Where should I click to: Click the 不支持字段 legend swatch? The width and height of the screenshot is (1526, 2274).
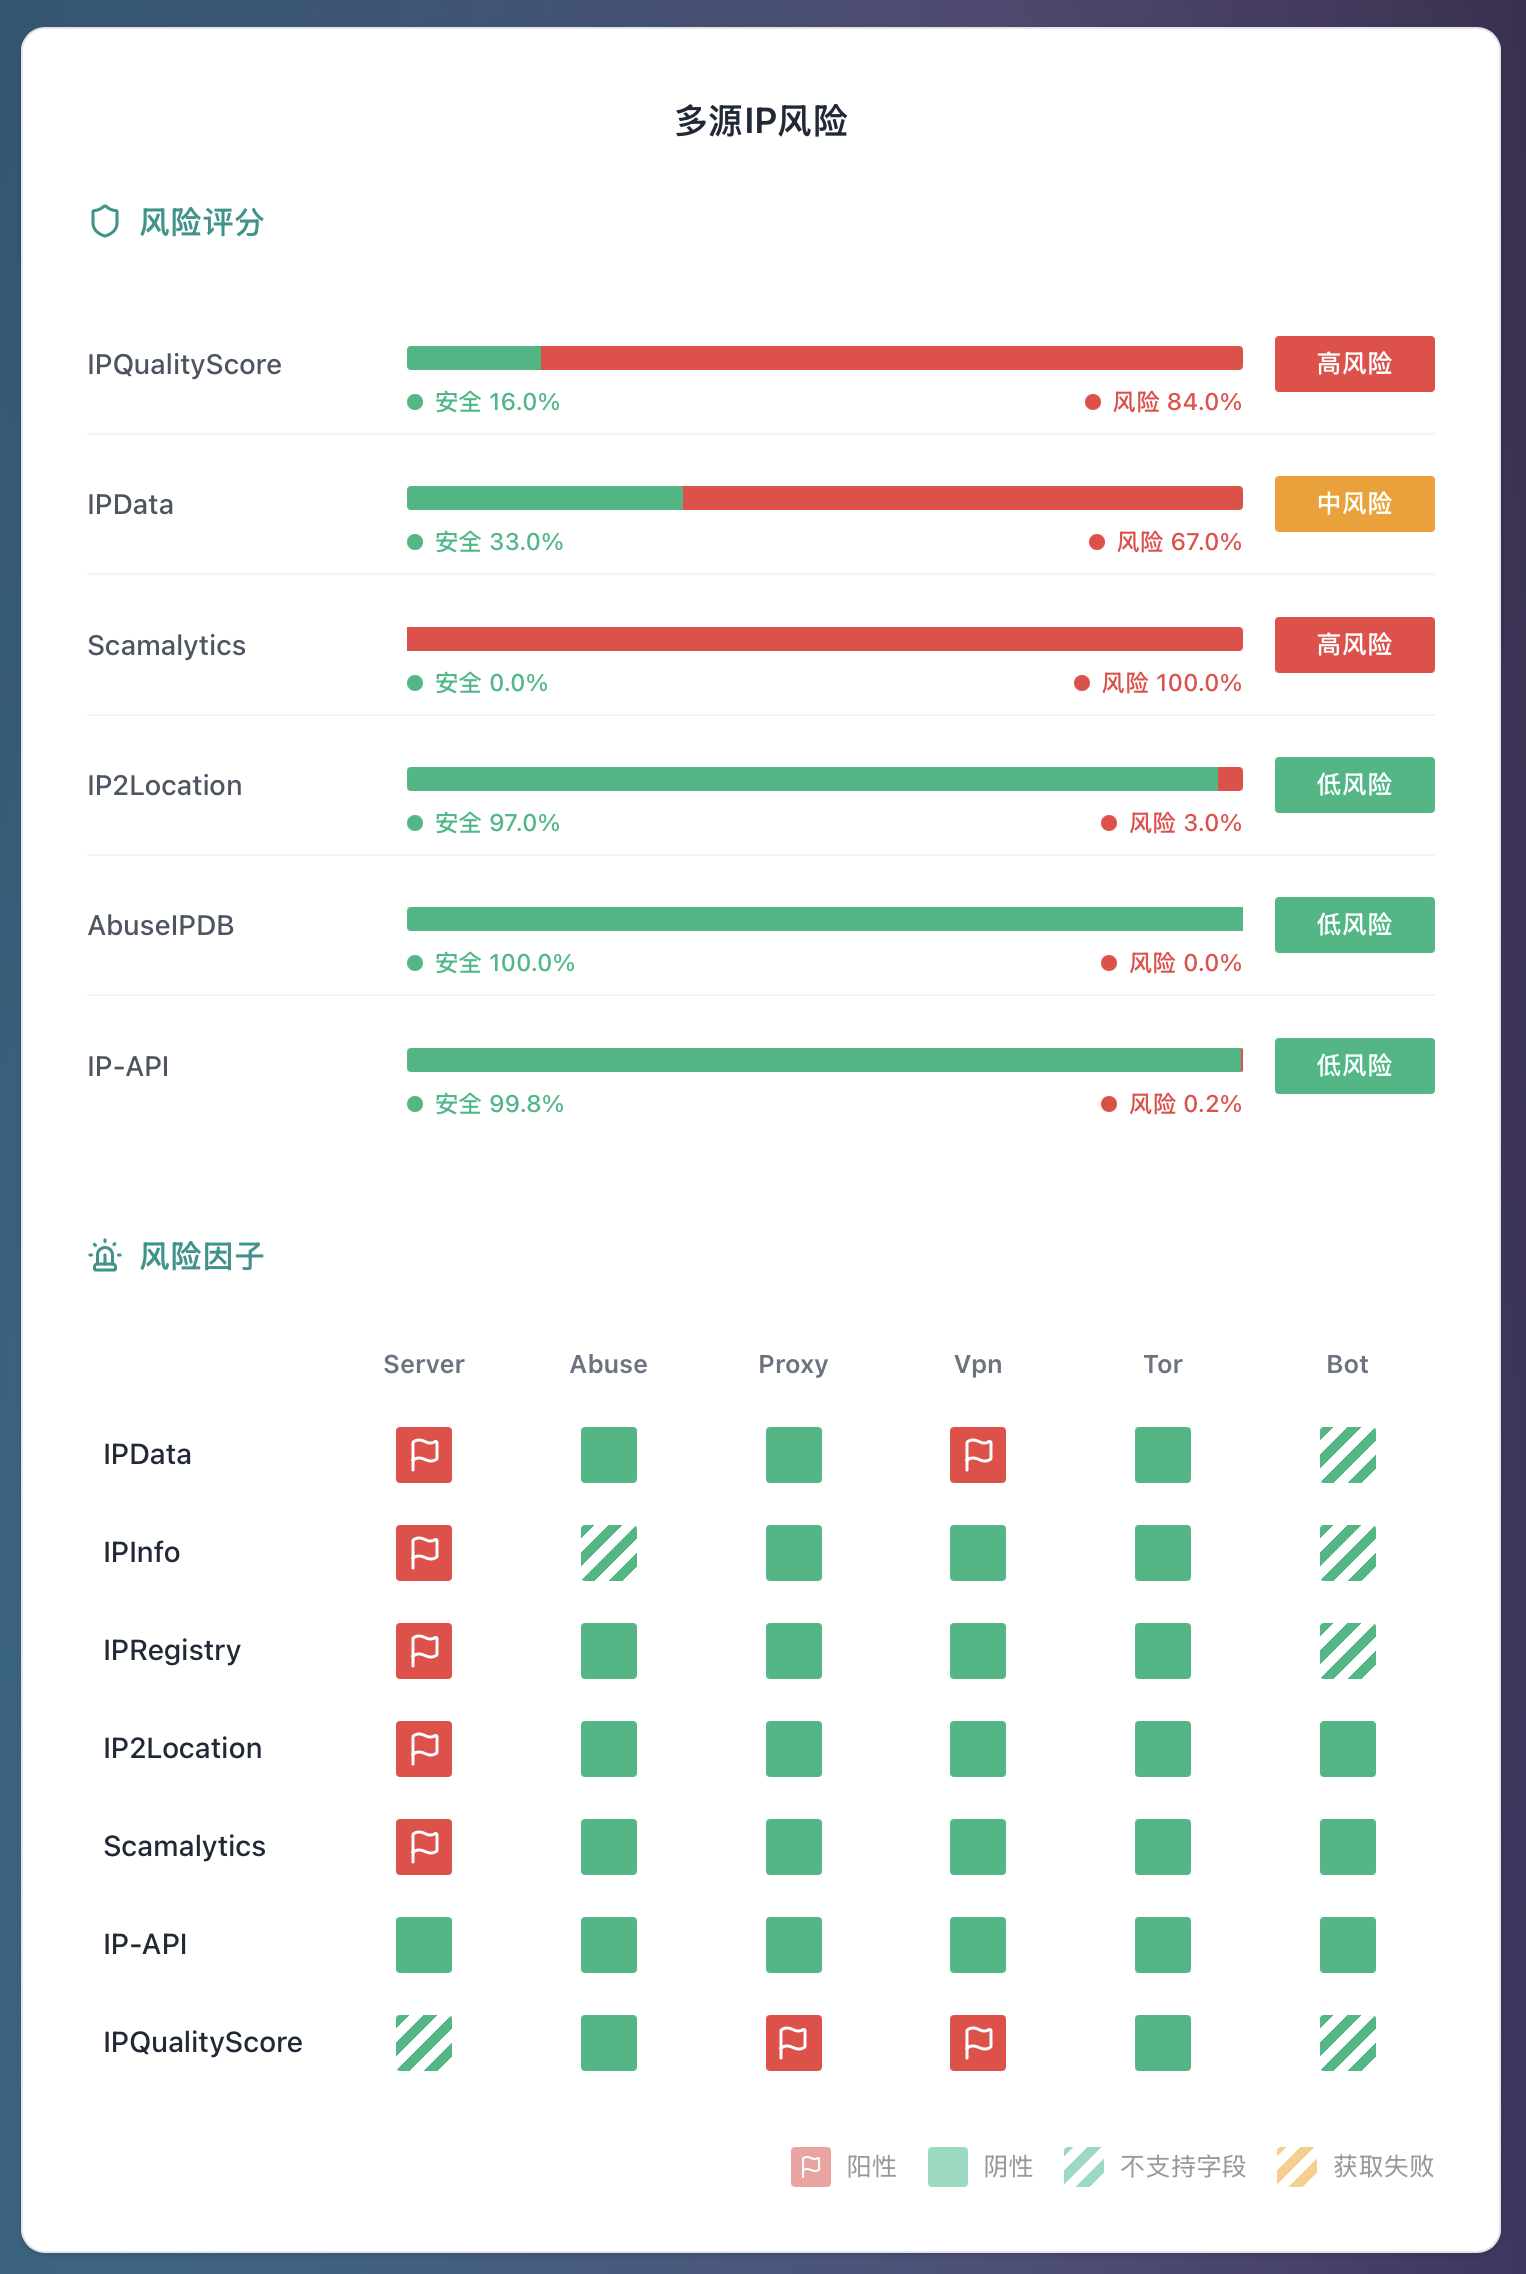coord(1084,2167)
